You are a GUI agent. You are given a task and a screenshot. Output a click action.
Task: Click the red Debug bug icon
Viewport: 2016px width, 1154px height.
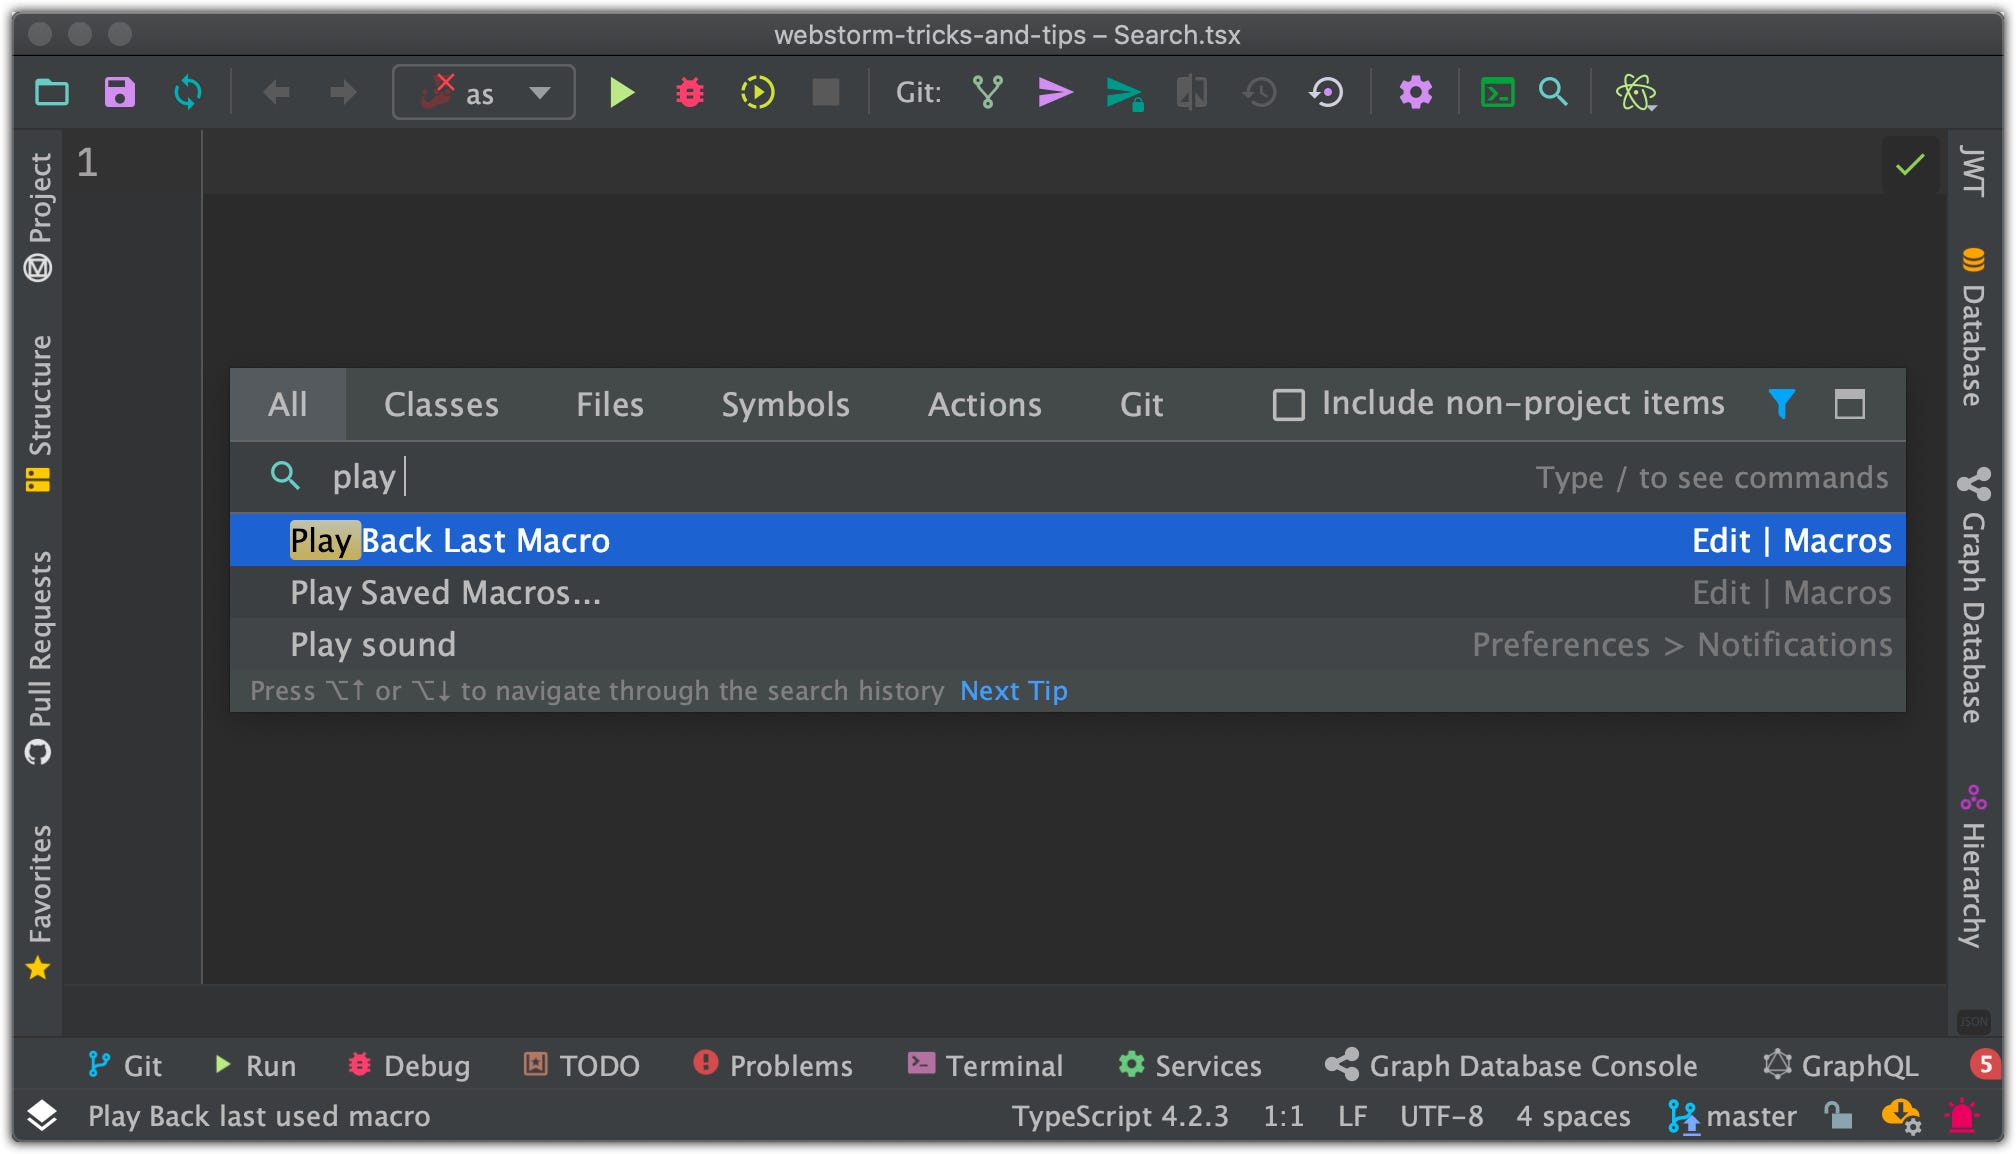[689, 93]
